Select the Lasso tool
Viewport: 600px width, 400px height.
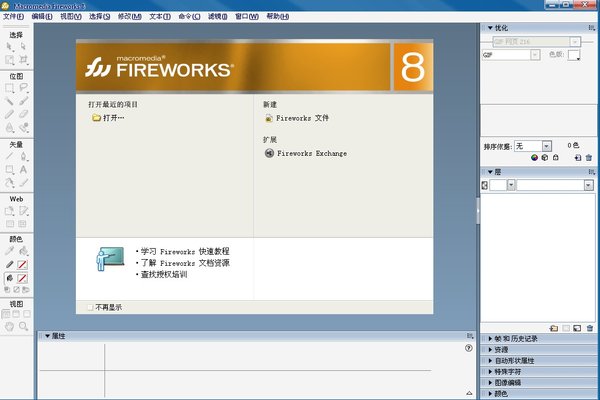click(x=23, y=88)
